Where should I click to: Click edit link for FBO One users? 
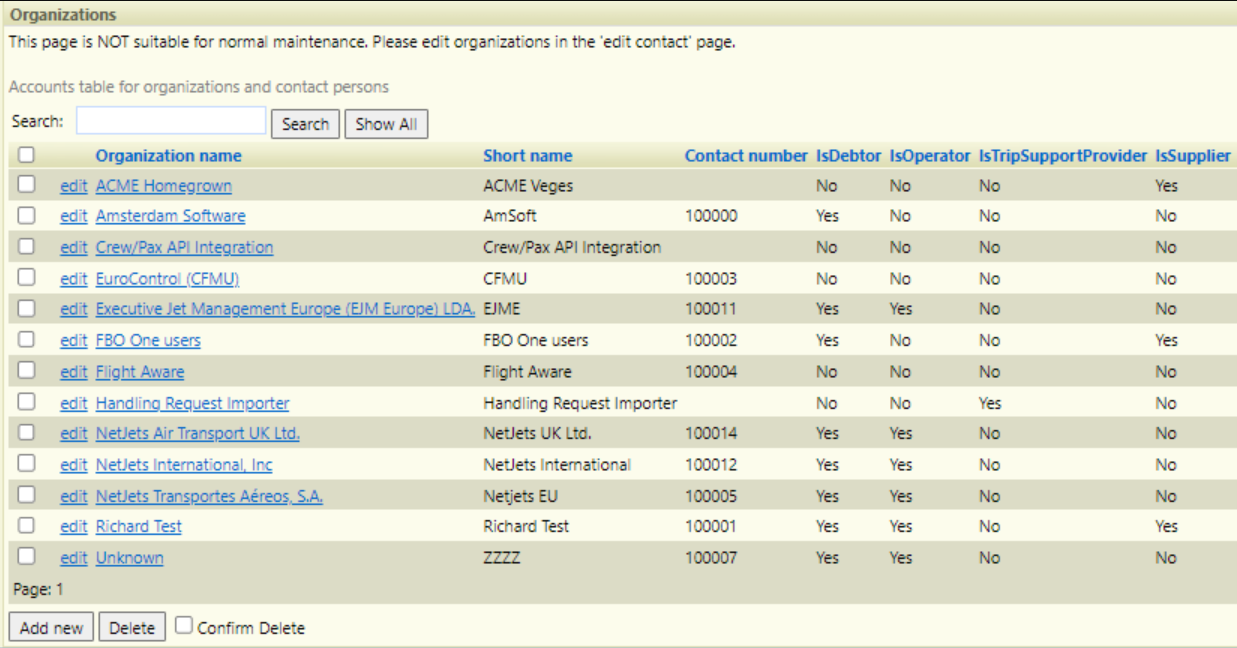tap(74, 341)
